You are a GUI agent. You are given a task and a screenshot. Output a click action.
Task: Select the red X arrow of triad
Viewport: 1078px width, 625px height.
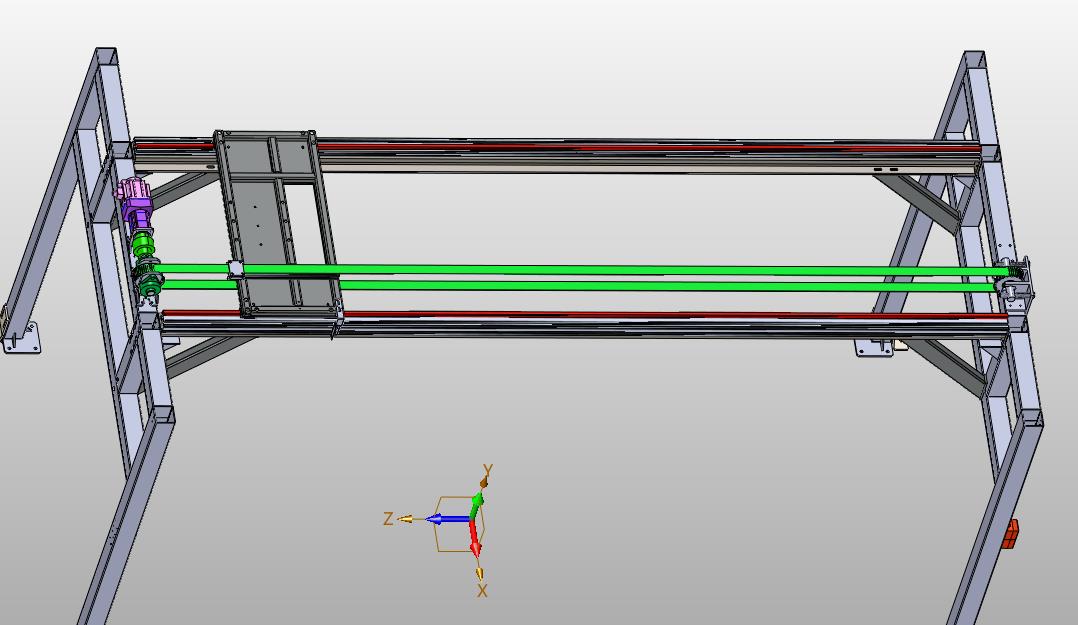point(474,538)
